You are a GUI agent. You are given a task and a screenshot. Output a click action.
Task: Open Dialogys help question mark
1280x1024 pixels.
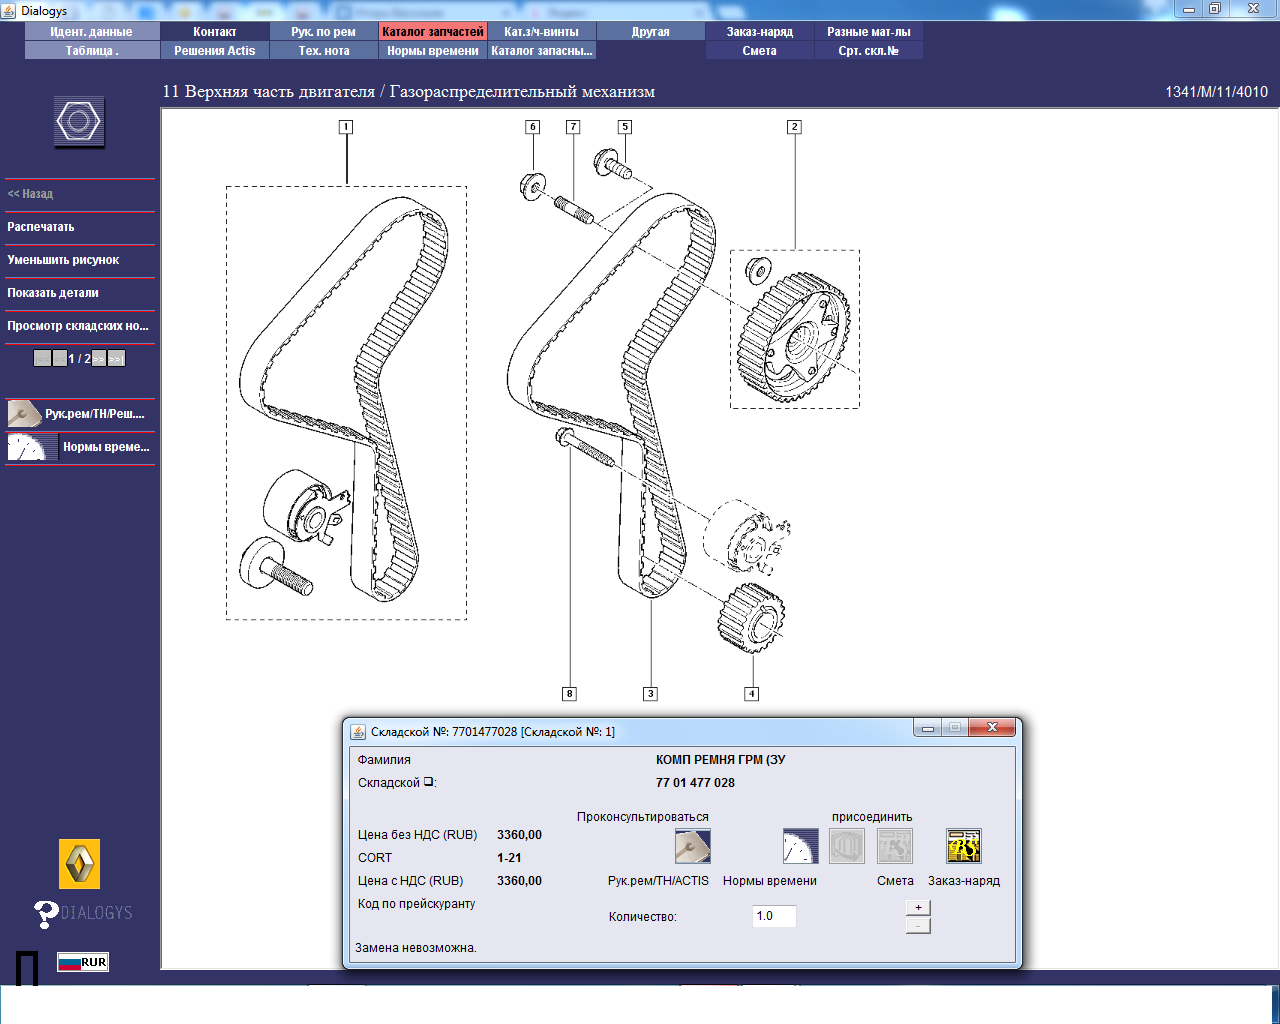(46, 914)
